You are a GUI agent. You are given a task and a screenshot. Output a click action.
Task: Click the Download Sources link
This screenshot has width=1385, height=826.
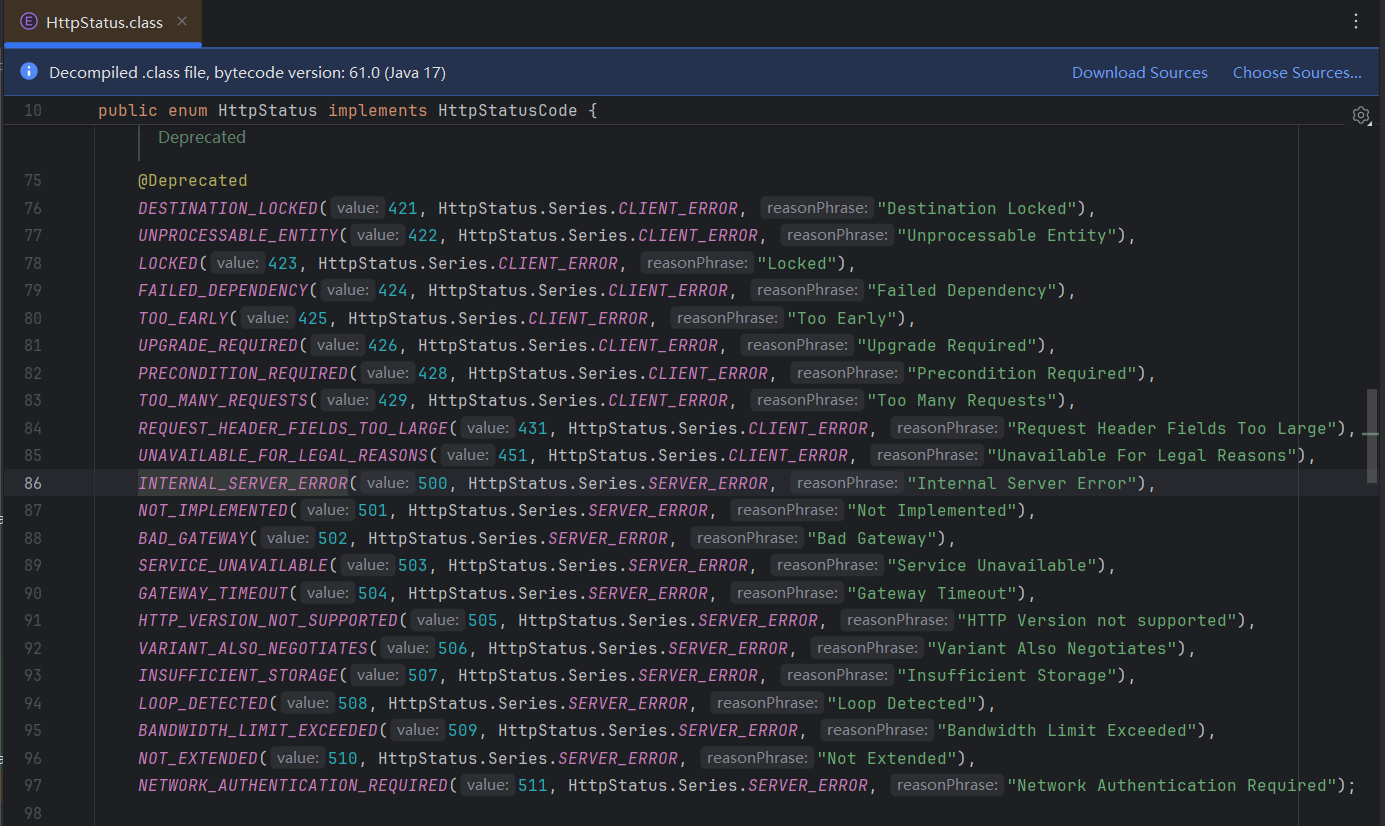[x=1140, y=72]
